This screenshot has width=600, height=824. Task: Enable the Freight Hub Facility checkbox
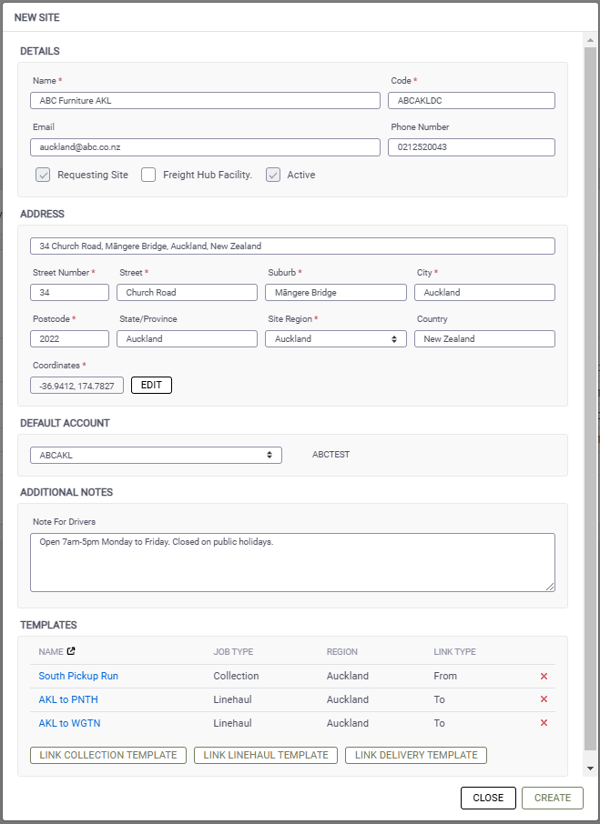pos(149,175)
